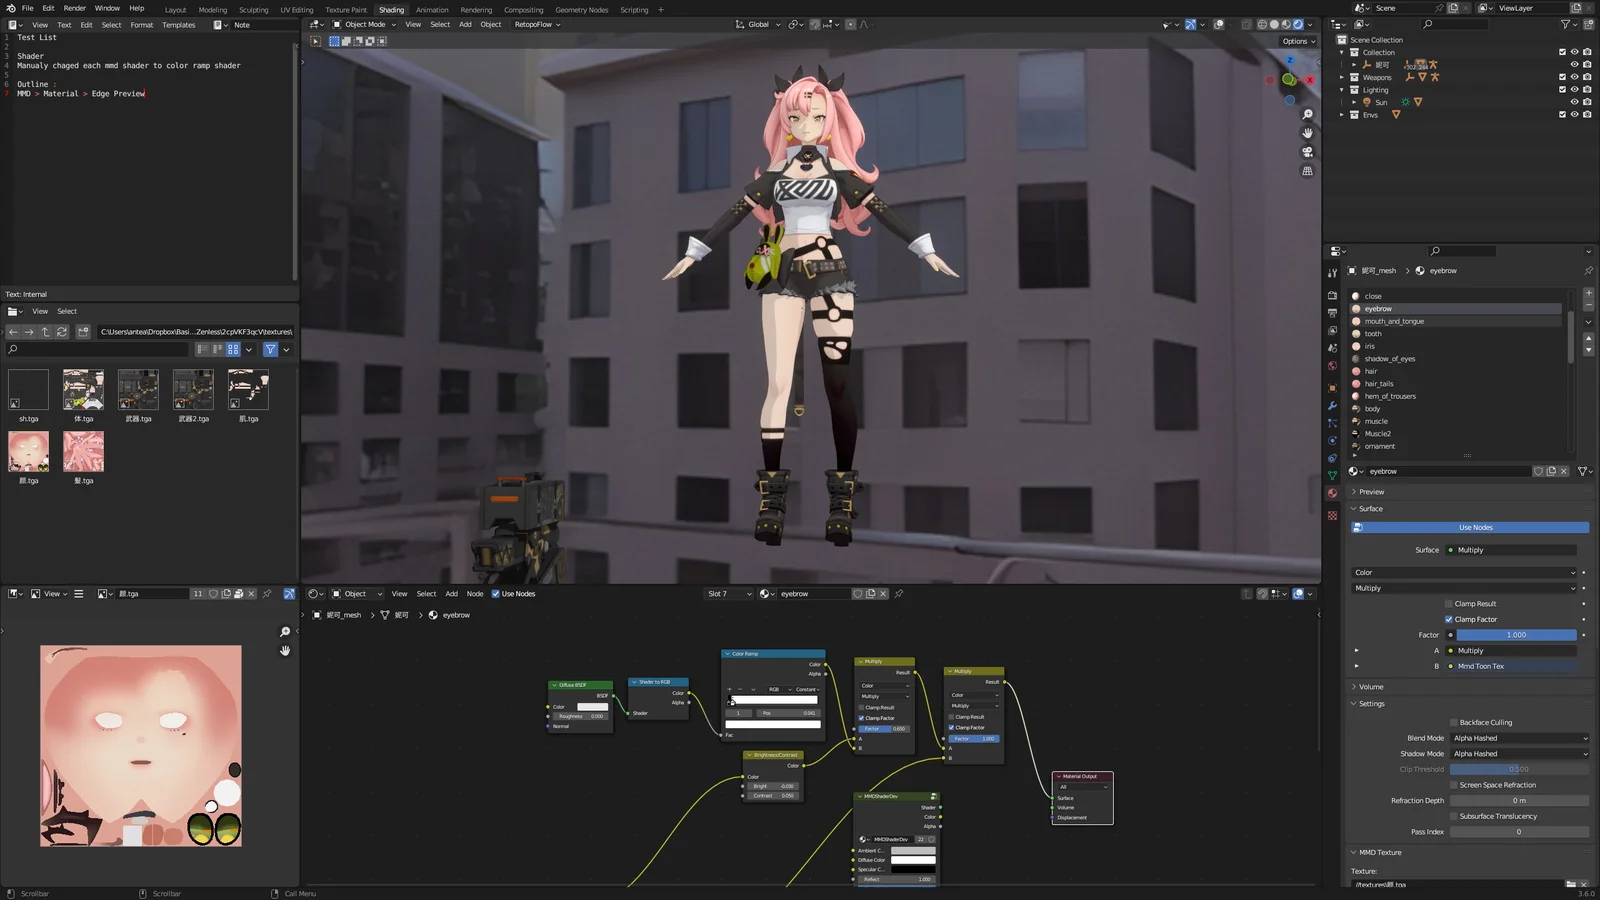Select the 顔.tga texture thumbnail
Image resolution: width=1600 pixels, height=900 pixels.
pos(27,452)
